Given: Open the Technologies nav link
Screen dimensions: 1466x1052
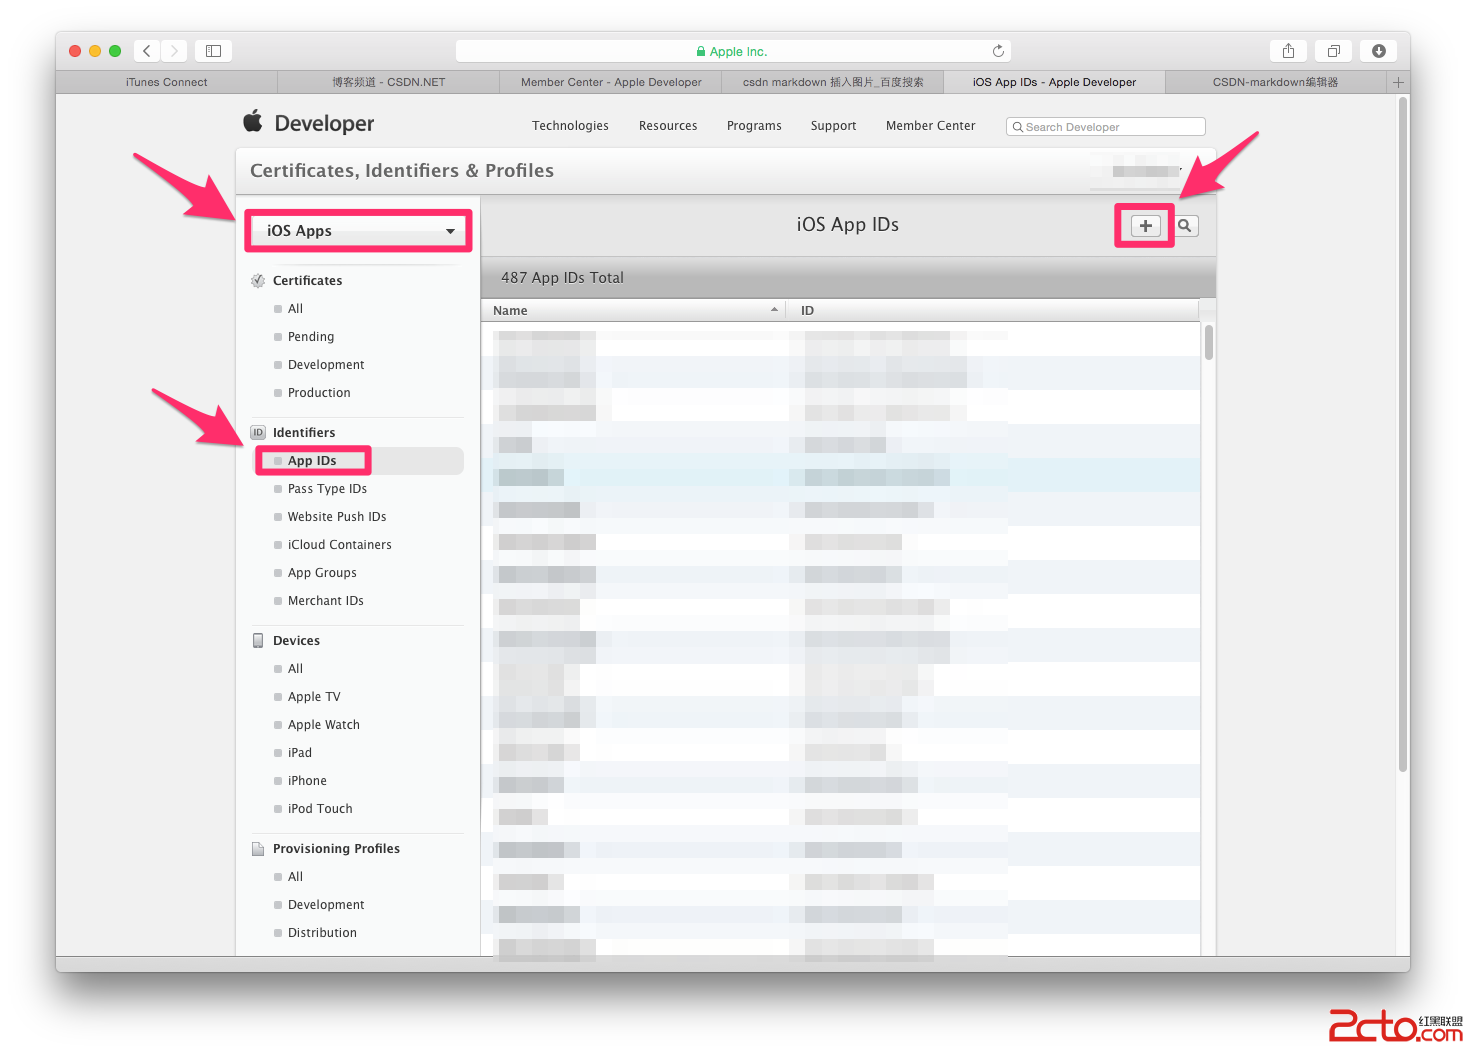Looking at the screenshot, I should 570,126.
